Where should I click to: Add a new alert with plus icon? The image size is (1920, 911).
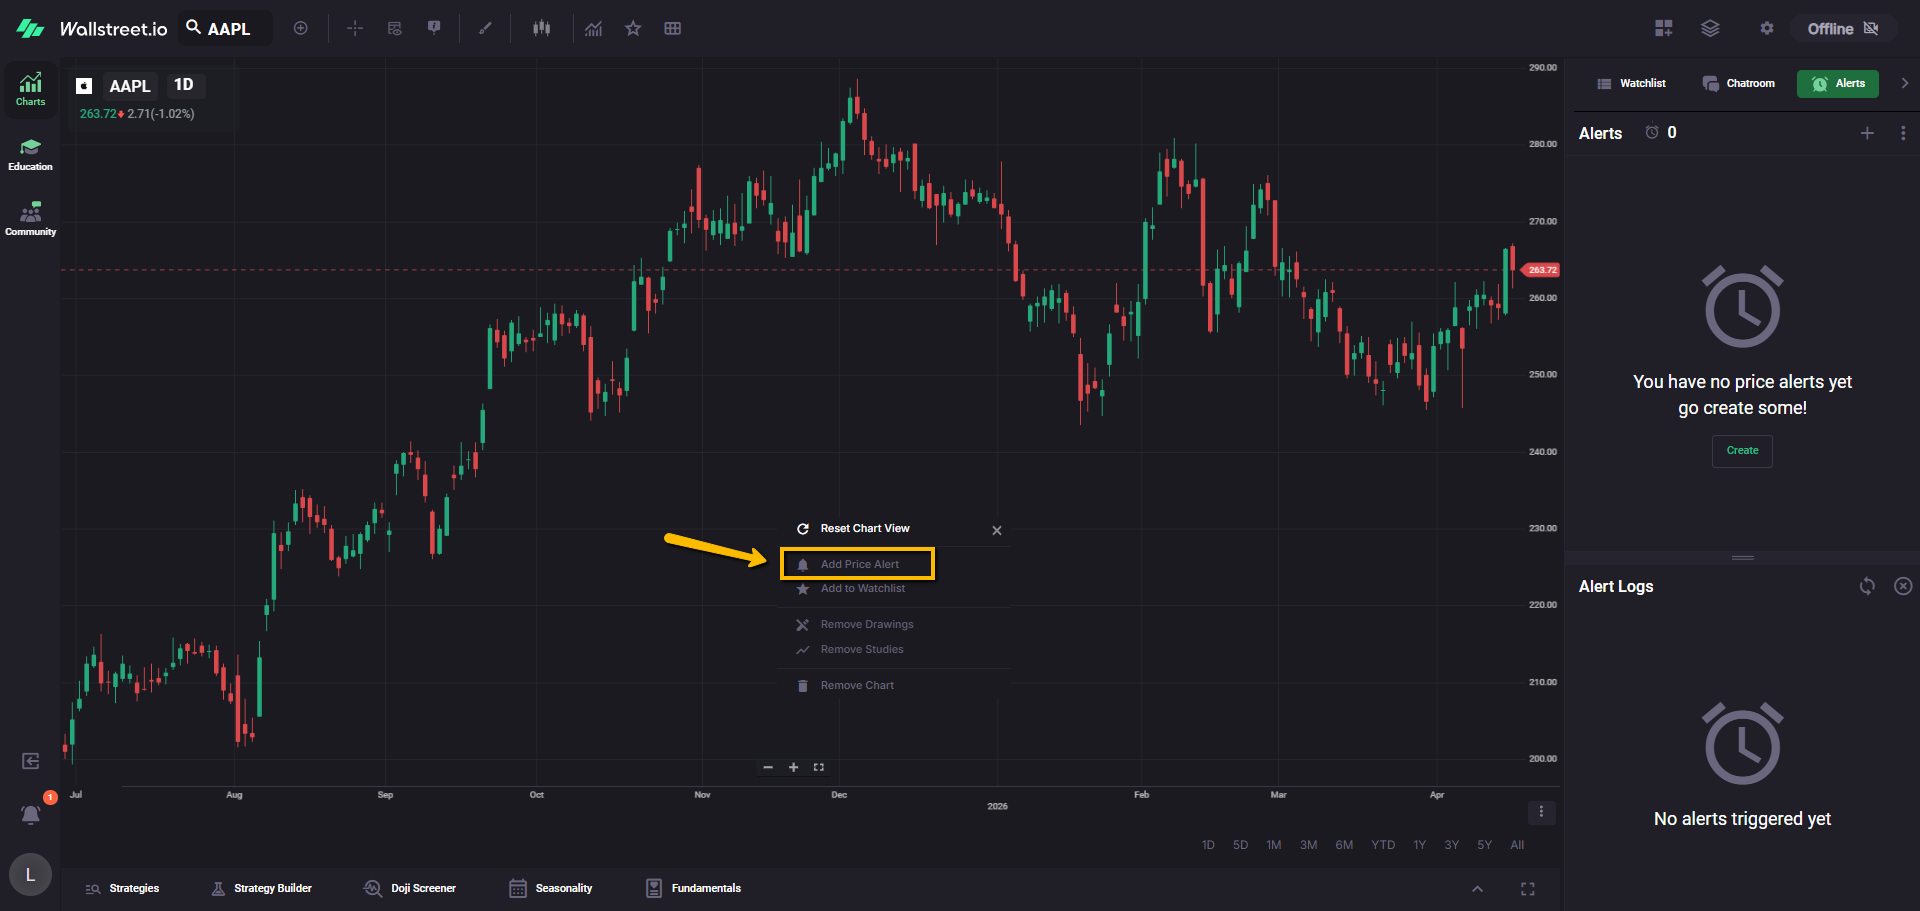click(1867, 133)
